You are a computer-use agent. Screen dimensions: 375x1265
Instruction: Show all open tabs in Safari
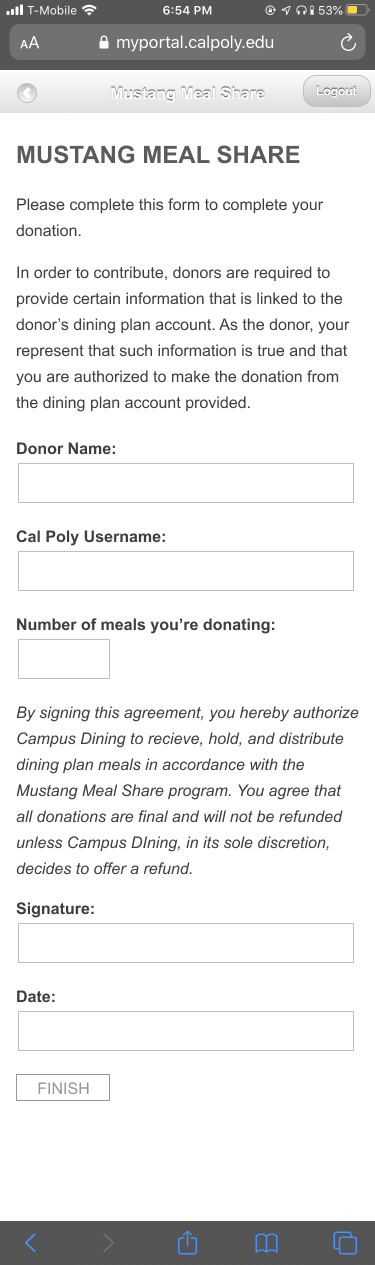[x=344, y=1242]
